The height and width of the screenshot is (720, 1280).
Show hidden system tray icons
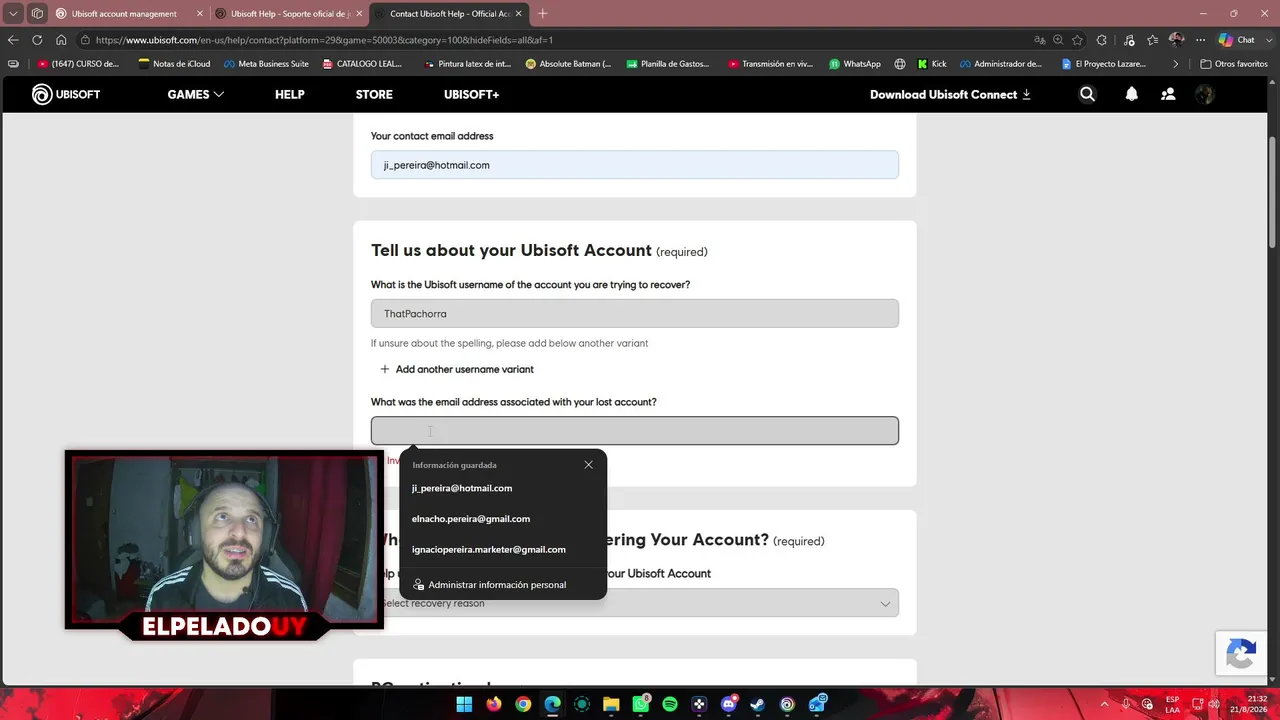click(1104, 704)
